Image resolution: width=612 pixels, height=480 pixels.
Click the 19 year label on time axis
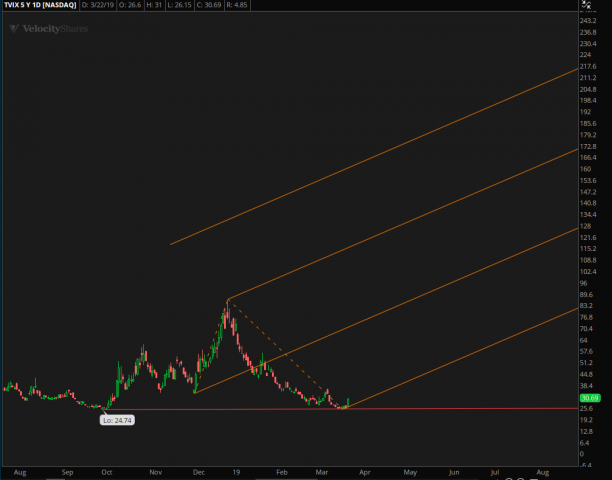[x=236, y=472]
